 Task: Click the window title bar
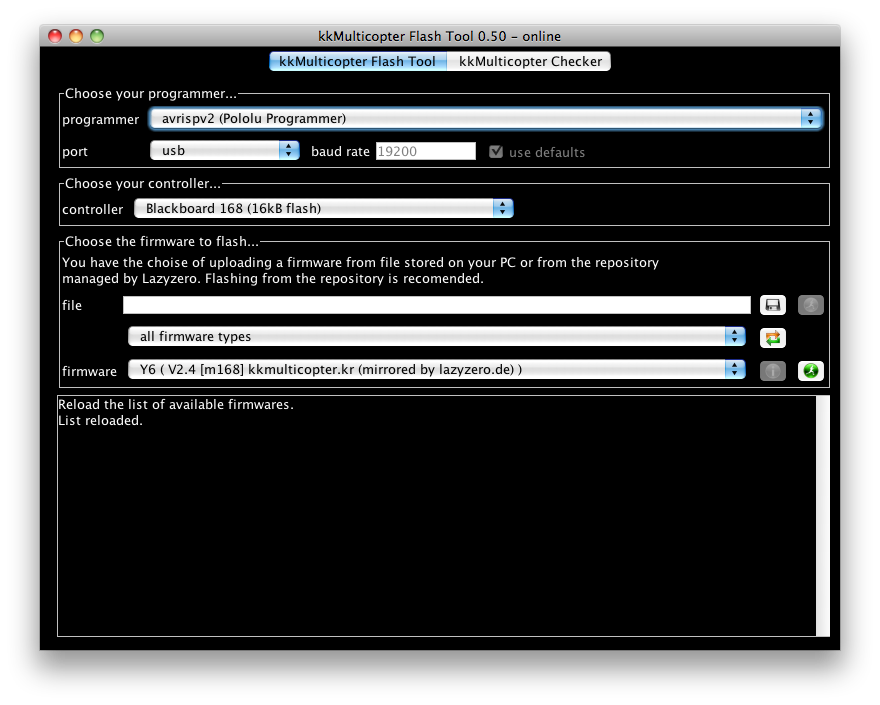pos(440,35)
